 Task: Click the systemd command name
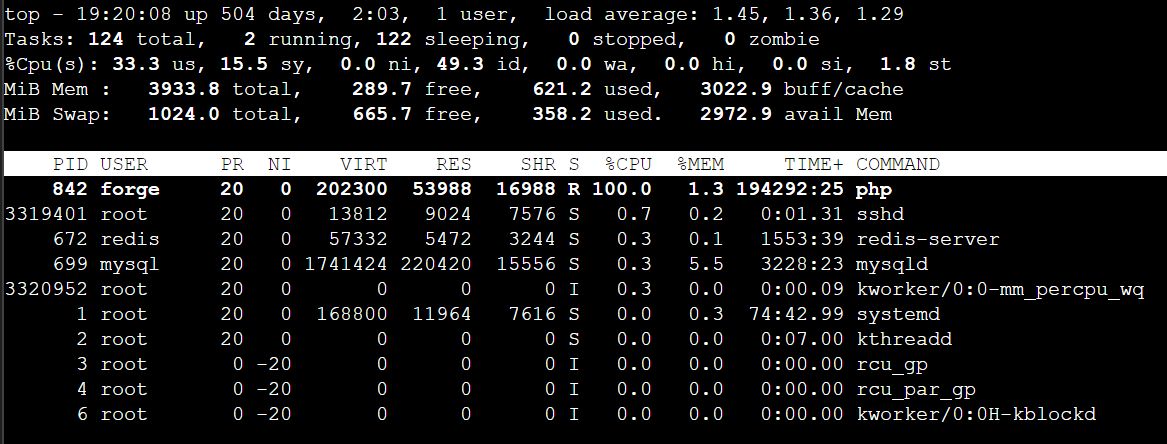(898, 314)
